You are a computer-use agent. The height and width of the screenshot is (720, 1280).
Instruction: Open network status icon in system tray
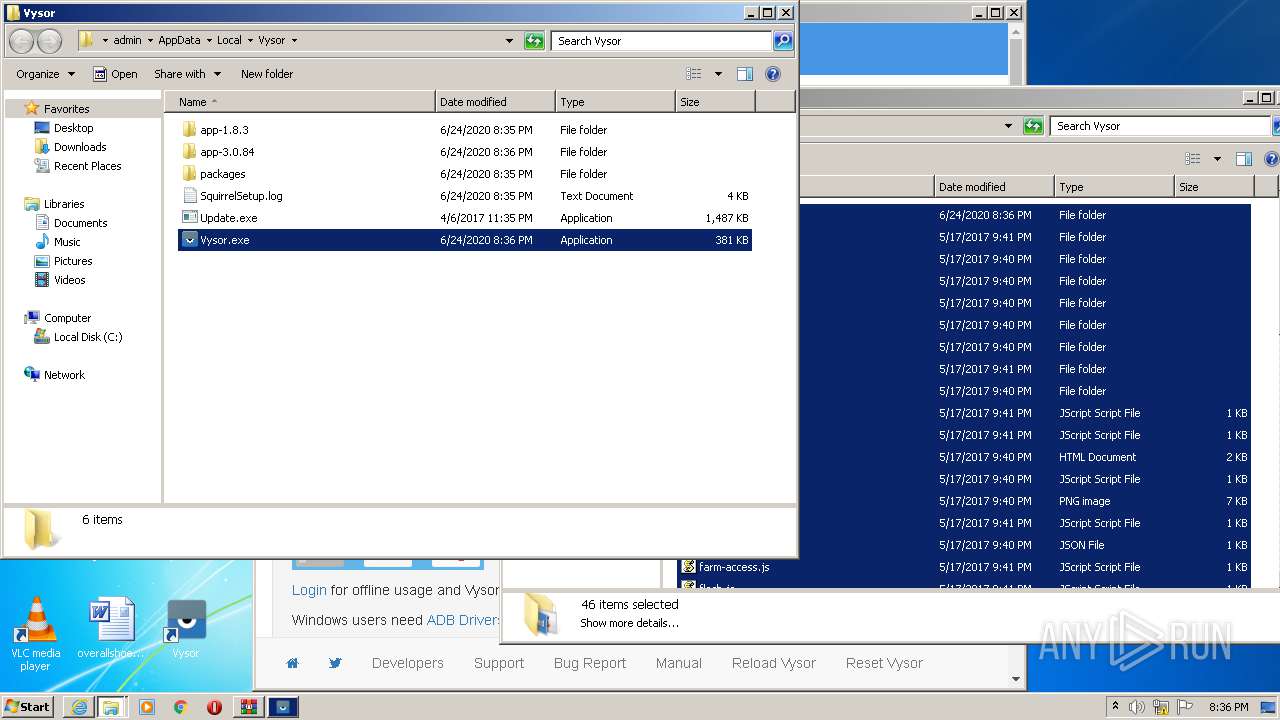click(1161, 707)
